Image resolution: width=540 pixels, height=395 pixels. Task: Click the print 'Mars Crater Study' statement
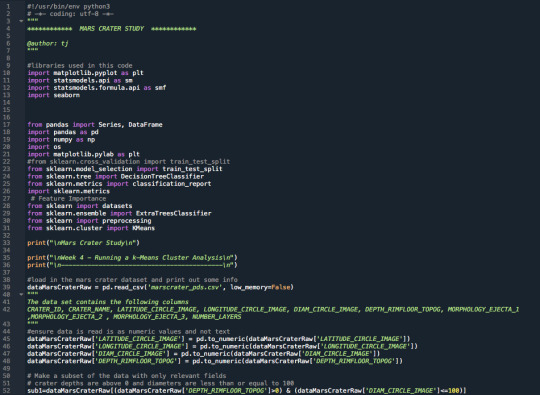click(83, 243)
